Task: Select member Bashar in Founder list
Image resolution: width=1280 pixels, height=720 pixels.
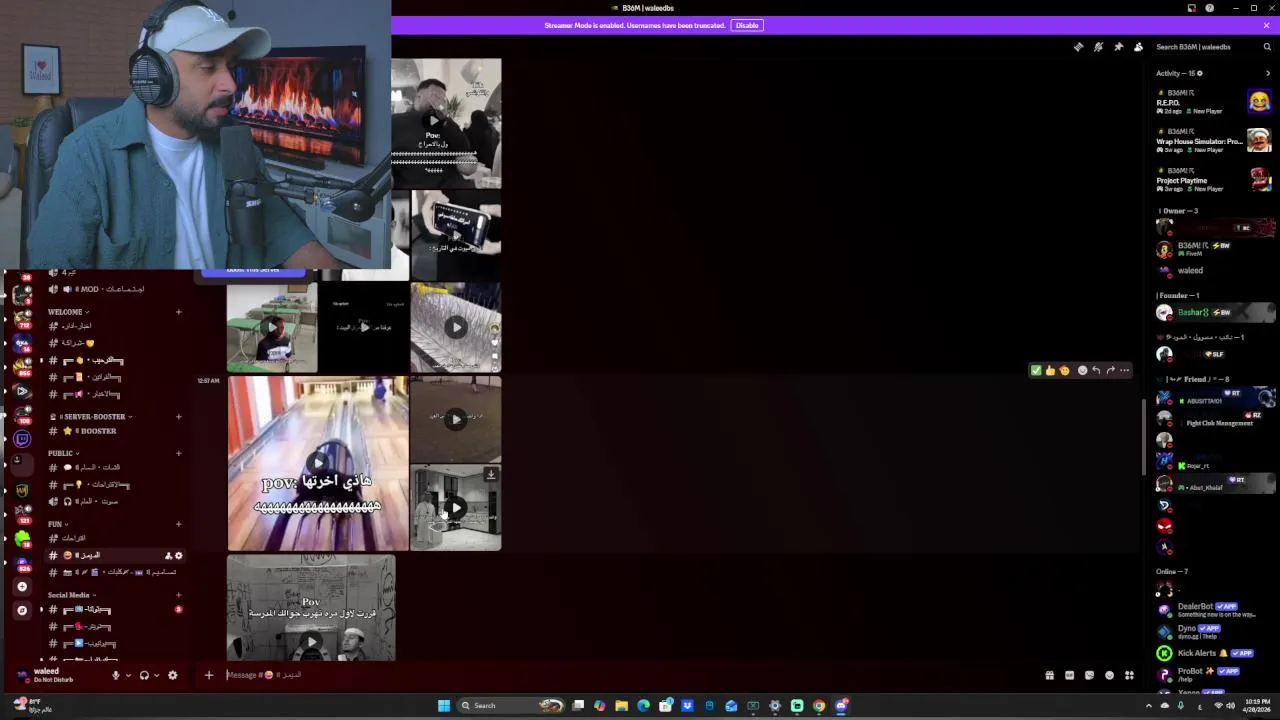Action: 1213,313
